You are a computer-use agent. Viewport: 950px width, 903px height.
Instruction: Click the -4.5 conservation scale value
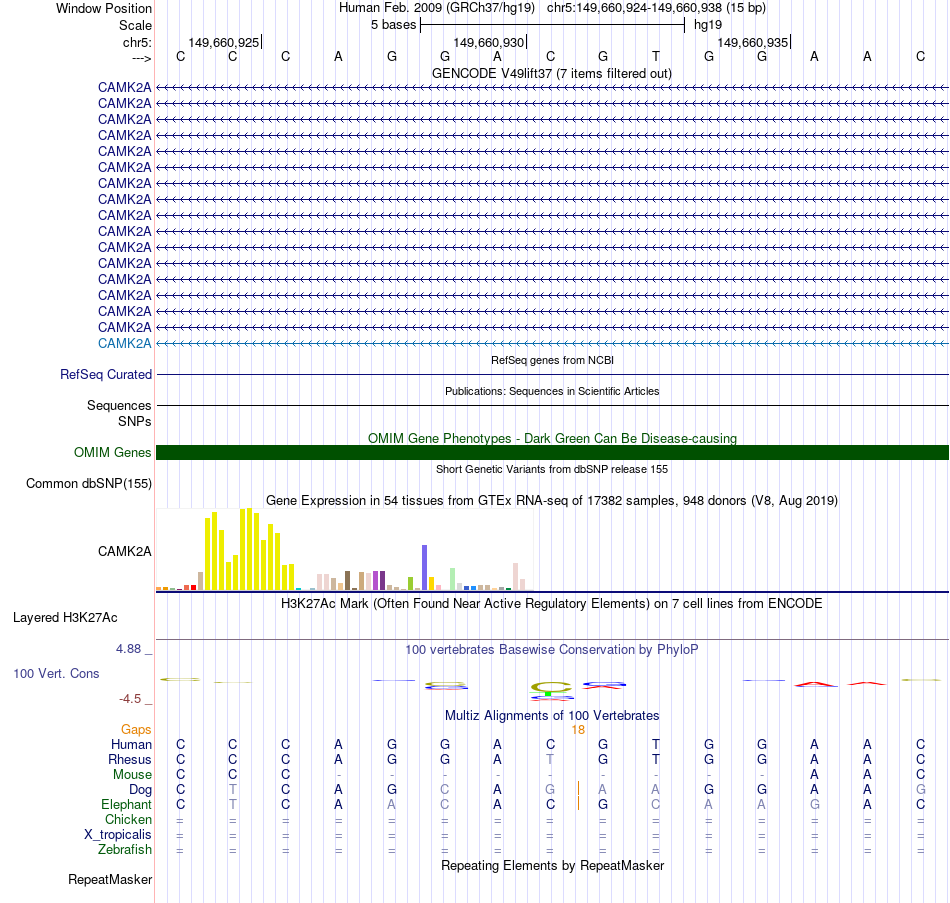(130, 699)
